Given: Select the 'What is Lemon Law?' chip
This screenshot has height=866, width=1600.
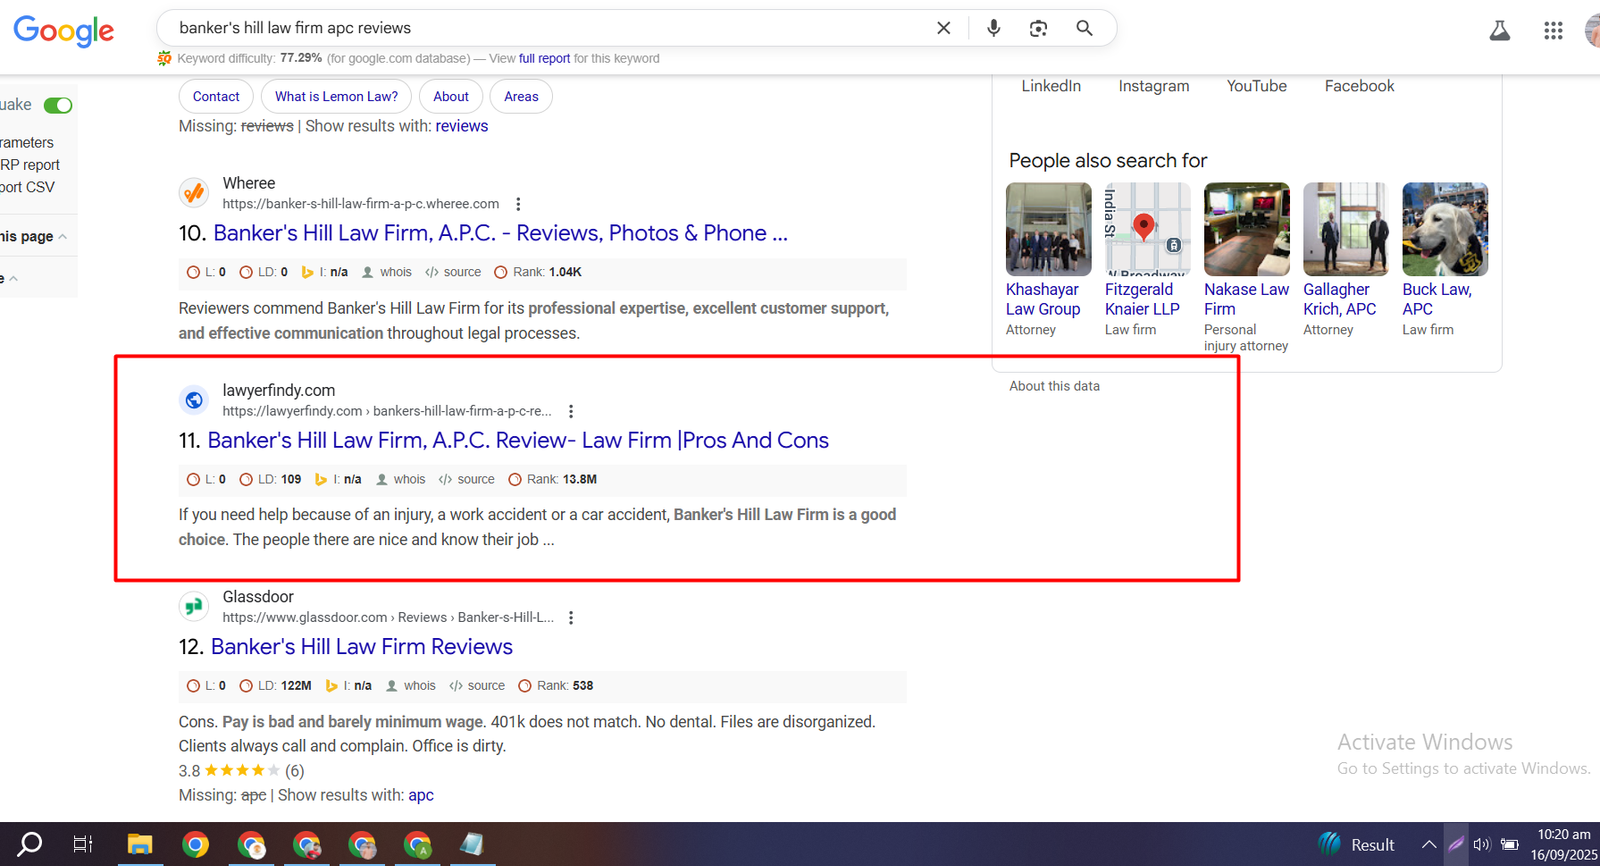Looking at the screenshot, I should [336, 97].
